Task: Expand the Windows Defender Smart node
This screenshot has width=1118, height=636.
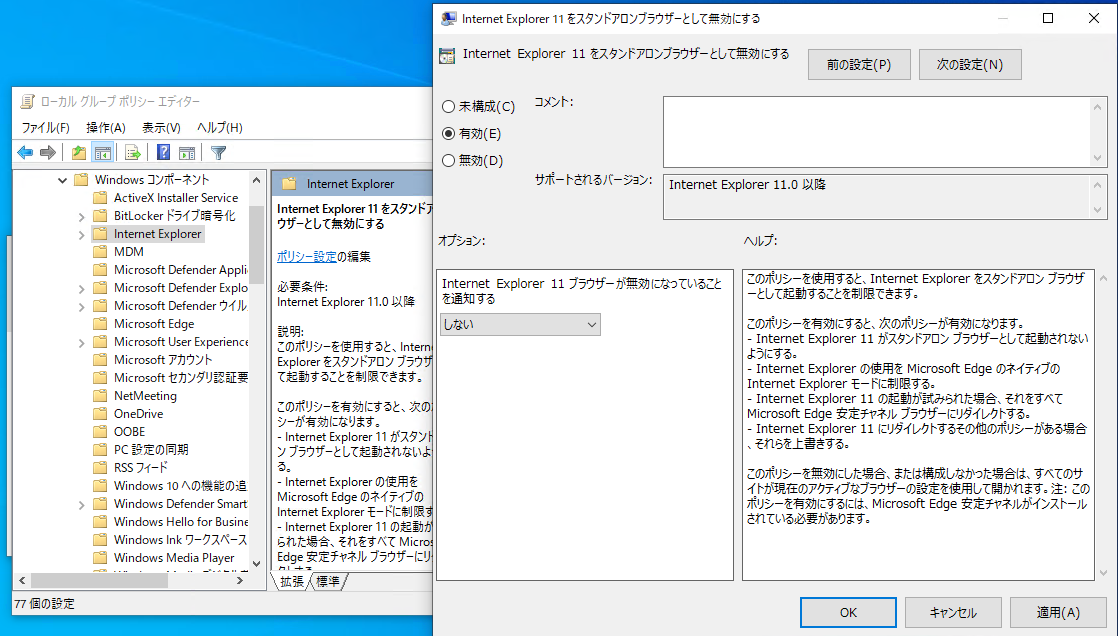Action: point(81,504)
